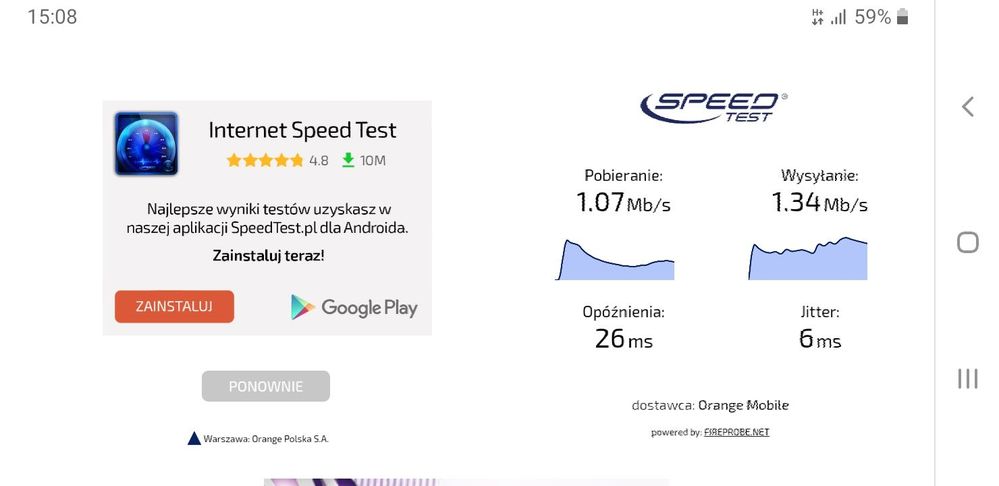Tap the SpeedTest logo

point(713,106)
